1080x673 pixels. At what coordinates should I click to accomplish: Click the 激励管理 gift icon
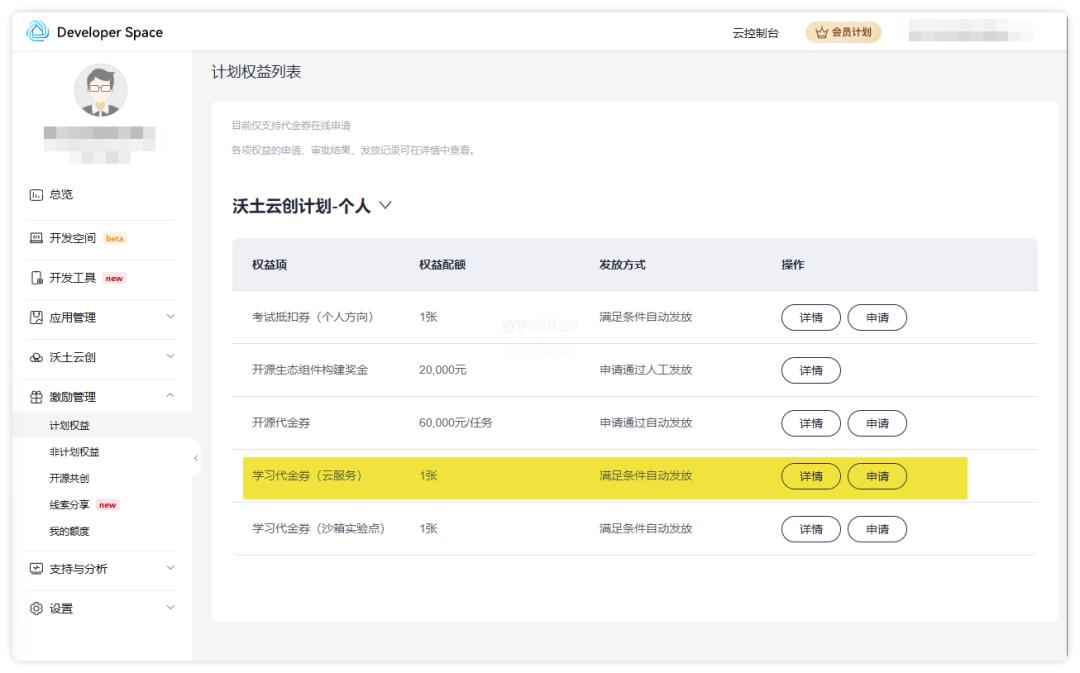click(36, 397)
